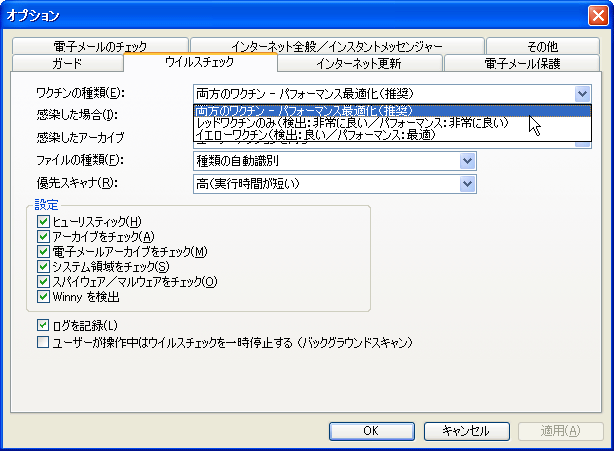The height and width of the screenshot is (451, 614).
Task: Choose 両方のワクチン - パフォーマンス最適化(推奨) option
Action: click(x=392, y=111)
